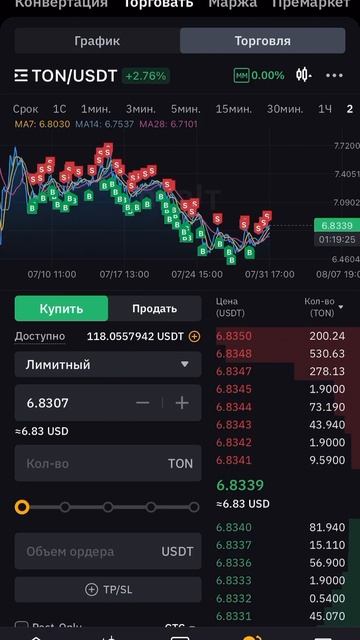The height and width of the screenshot is (640, 360).
Task: Switch to the Продать sell side
Action: coord(155,309)
